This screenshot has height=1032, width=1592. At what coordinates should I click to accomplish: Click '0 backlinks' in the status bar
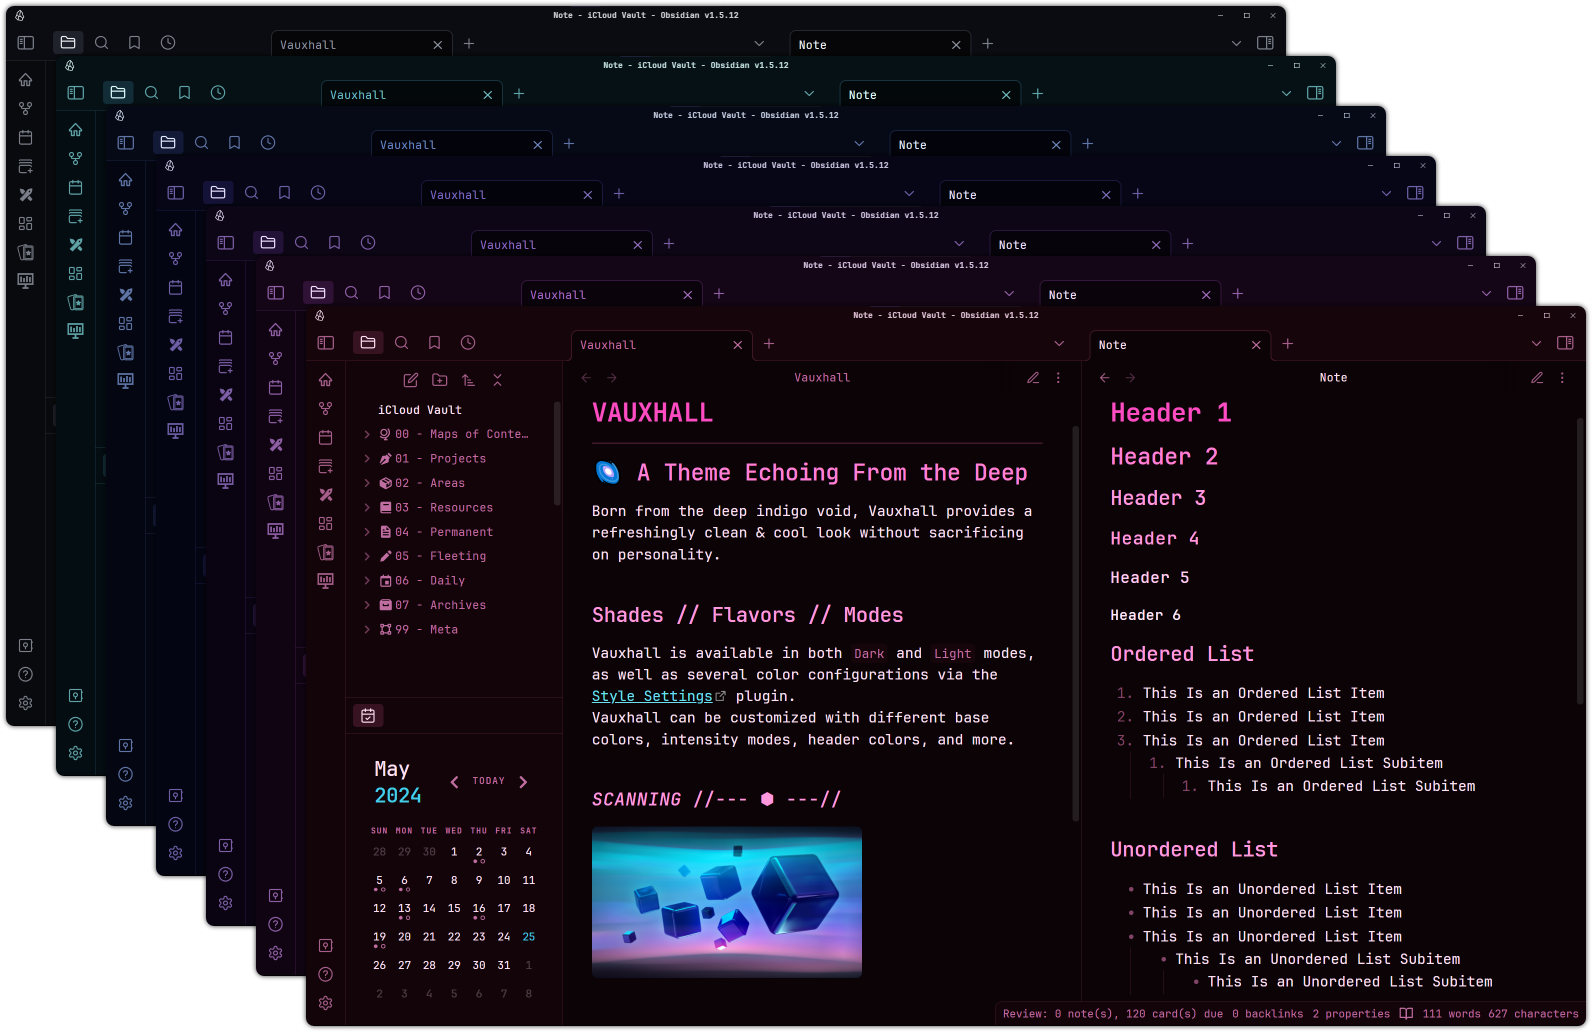click(1268, 1014)
